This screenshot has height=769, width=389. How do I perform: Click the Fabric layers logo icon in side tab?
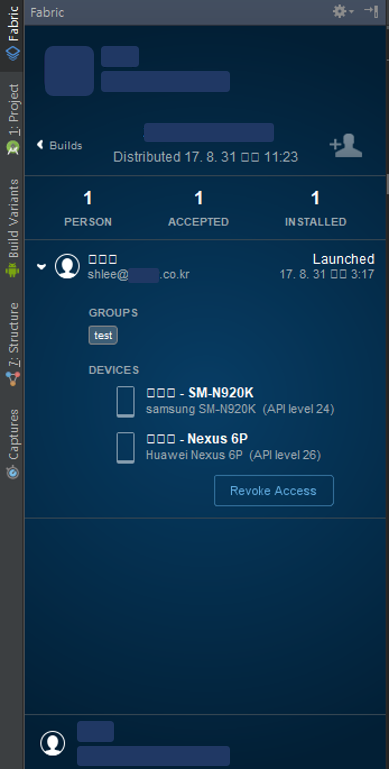pyautogui.click(x=13, y=53)
